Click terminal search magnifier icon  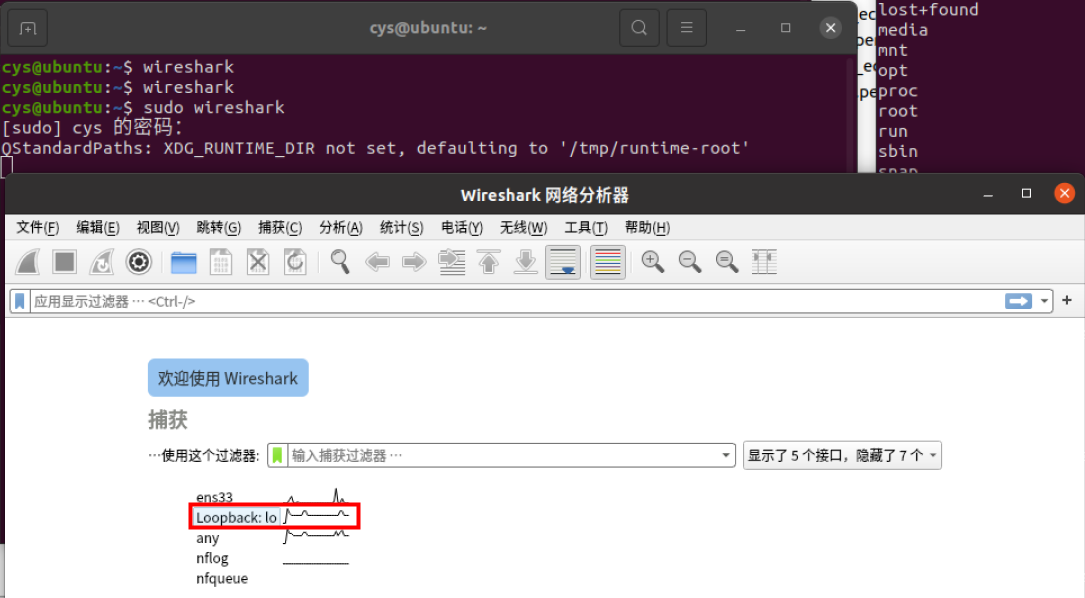[639, 28]
